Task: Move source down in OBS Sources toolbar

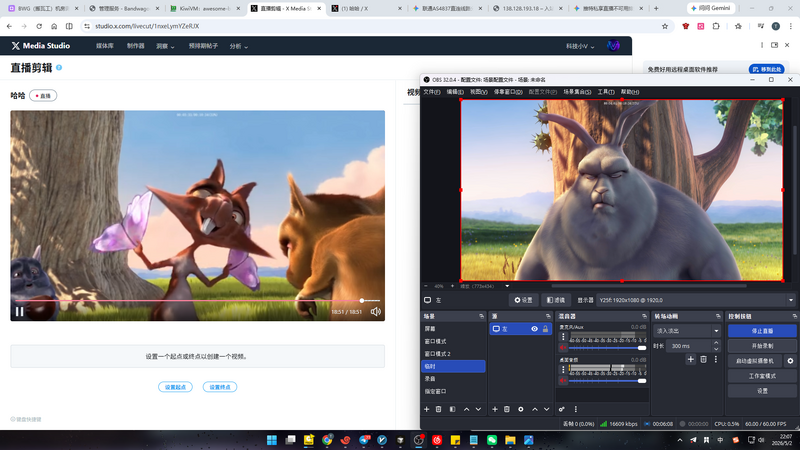Action: [x=546, y=409]
